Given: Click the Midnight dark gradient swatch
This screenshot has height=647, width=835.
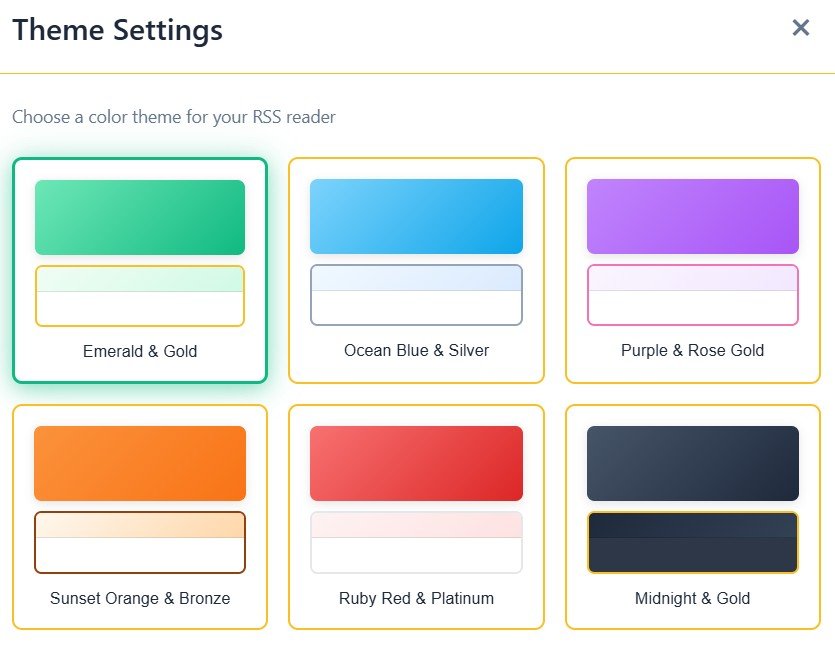Looking at the screenshot, I should (692, 463).
